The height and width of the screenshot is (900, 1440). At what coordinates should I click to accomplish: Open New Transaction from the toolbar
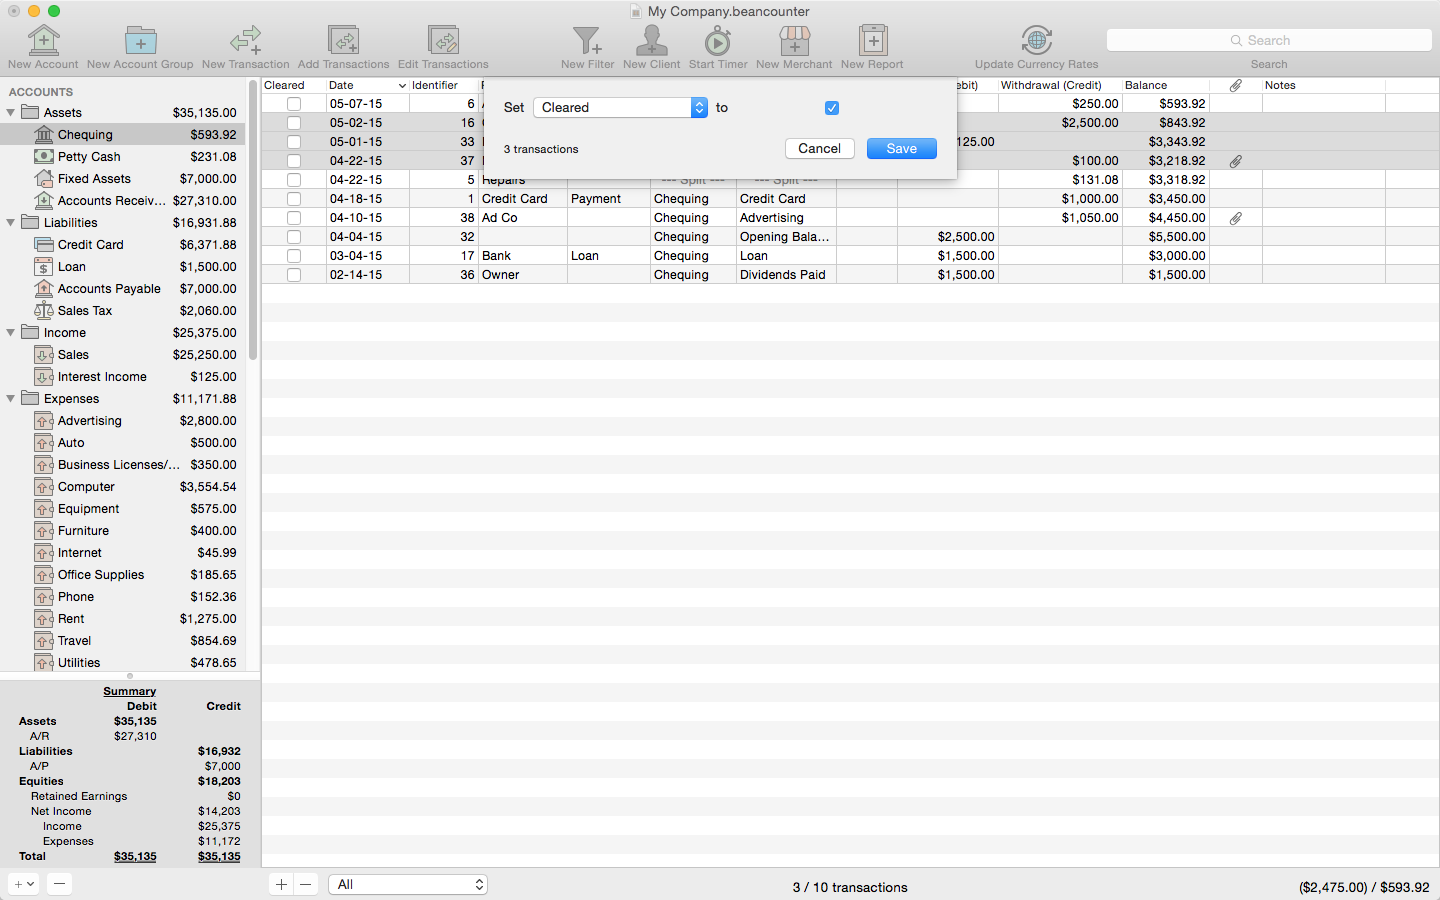pos(245,41)
